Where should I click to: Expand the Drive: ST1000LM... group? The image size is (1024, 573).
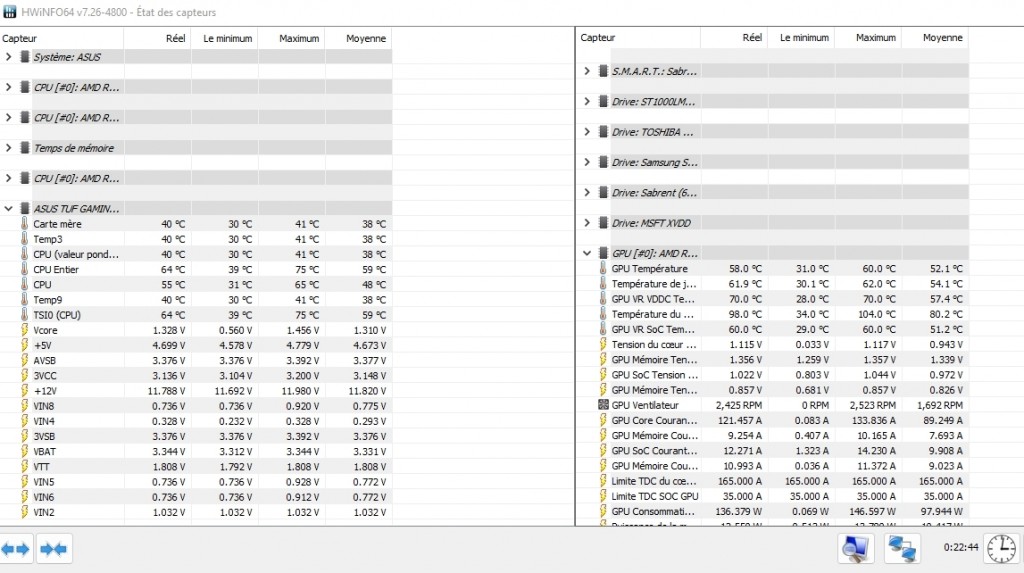tap(586, 101)
